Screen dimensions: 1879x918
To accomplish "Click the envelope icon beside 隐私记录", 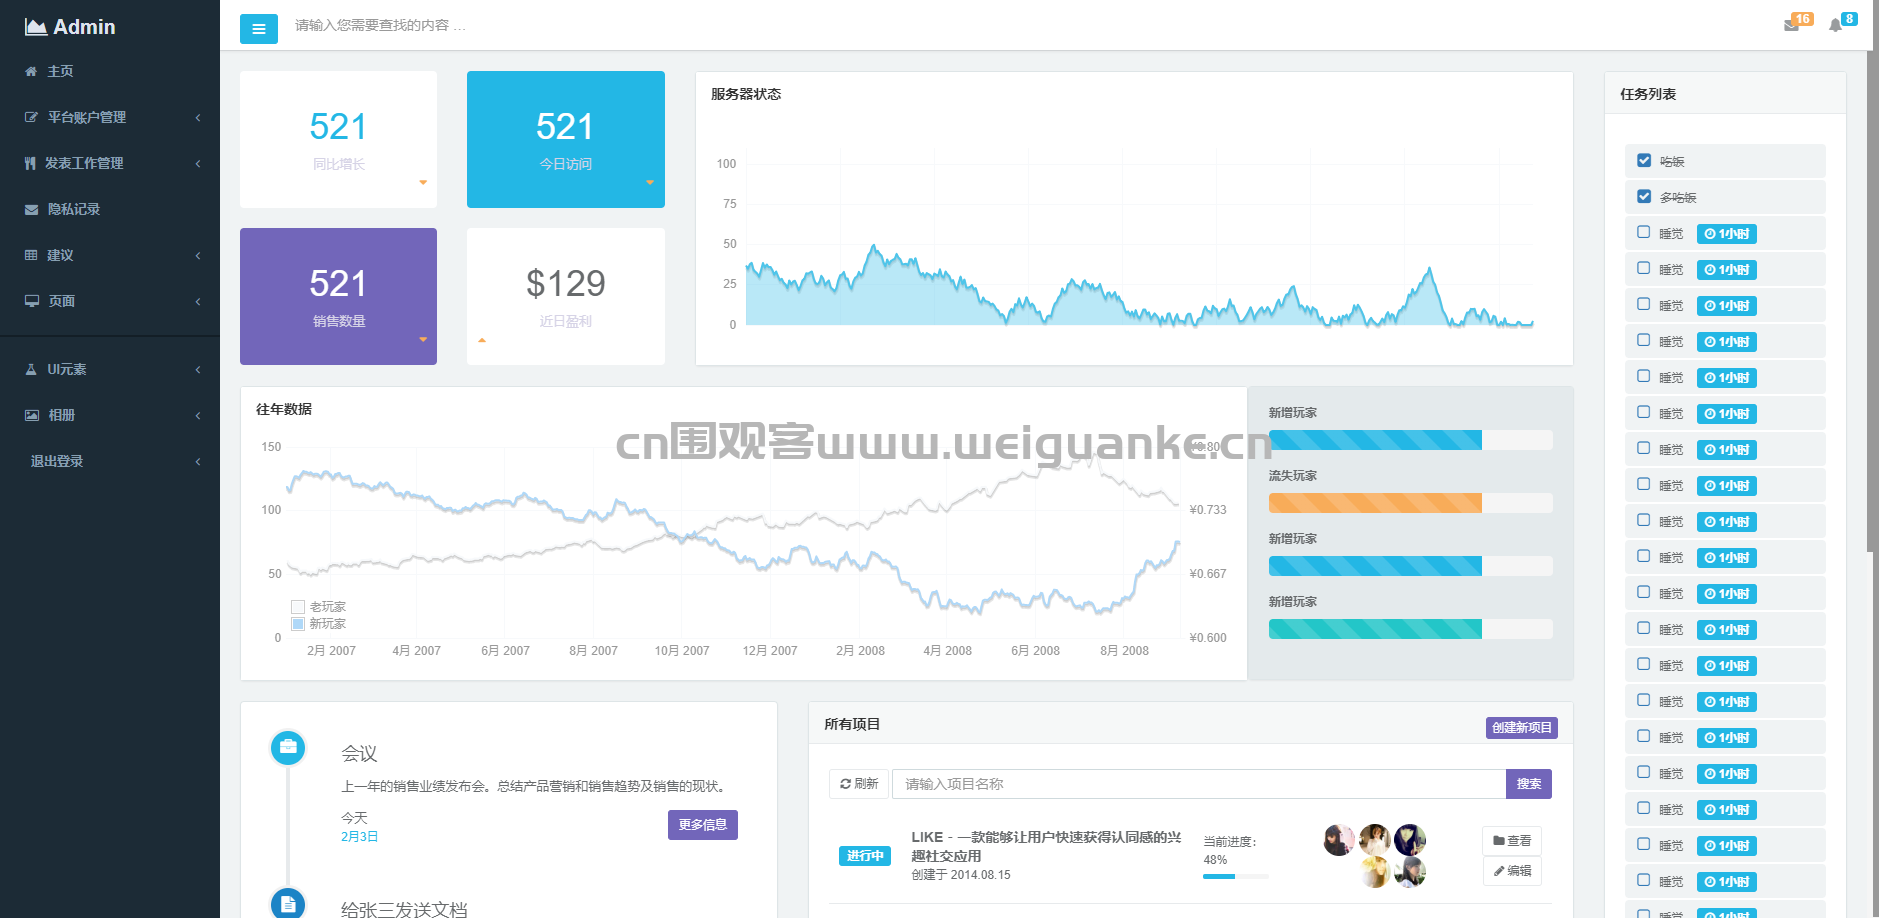I will click(31, 209).
